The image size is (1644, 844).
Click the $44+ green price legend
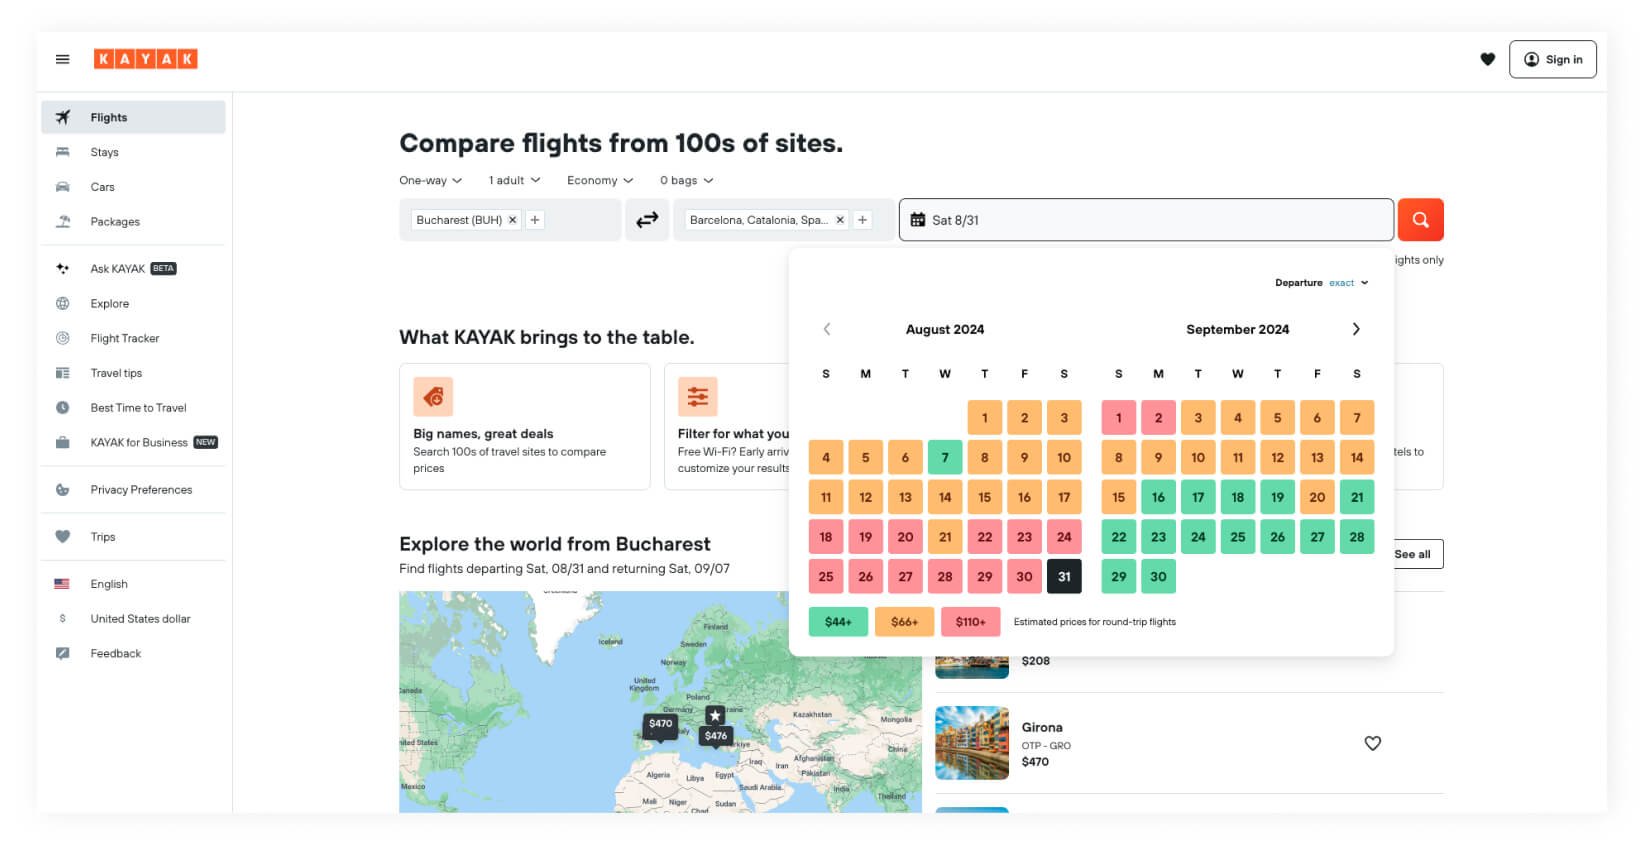[838, 622]
